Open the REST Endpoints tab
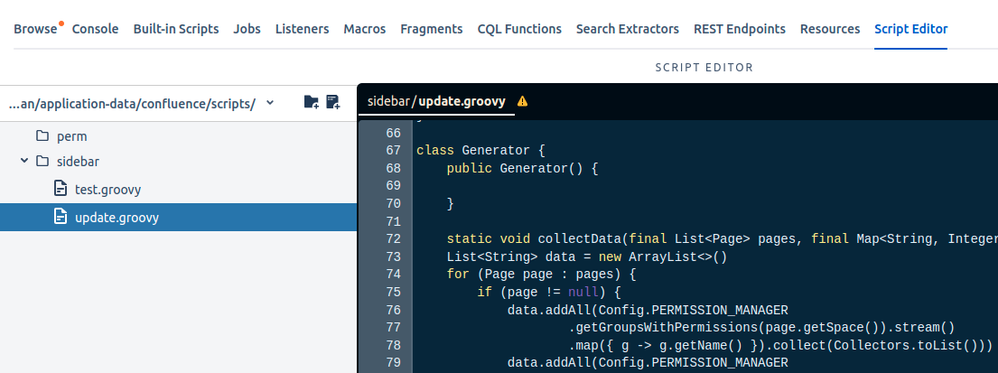This screenshot has height=373, width=998. coord(740,29)
